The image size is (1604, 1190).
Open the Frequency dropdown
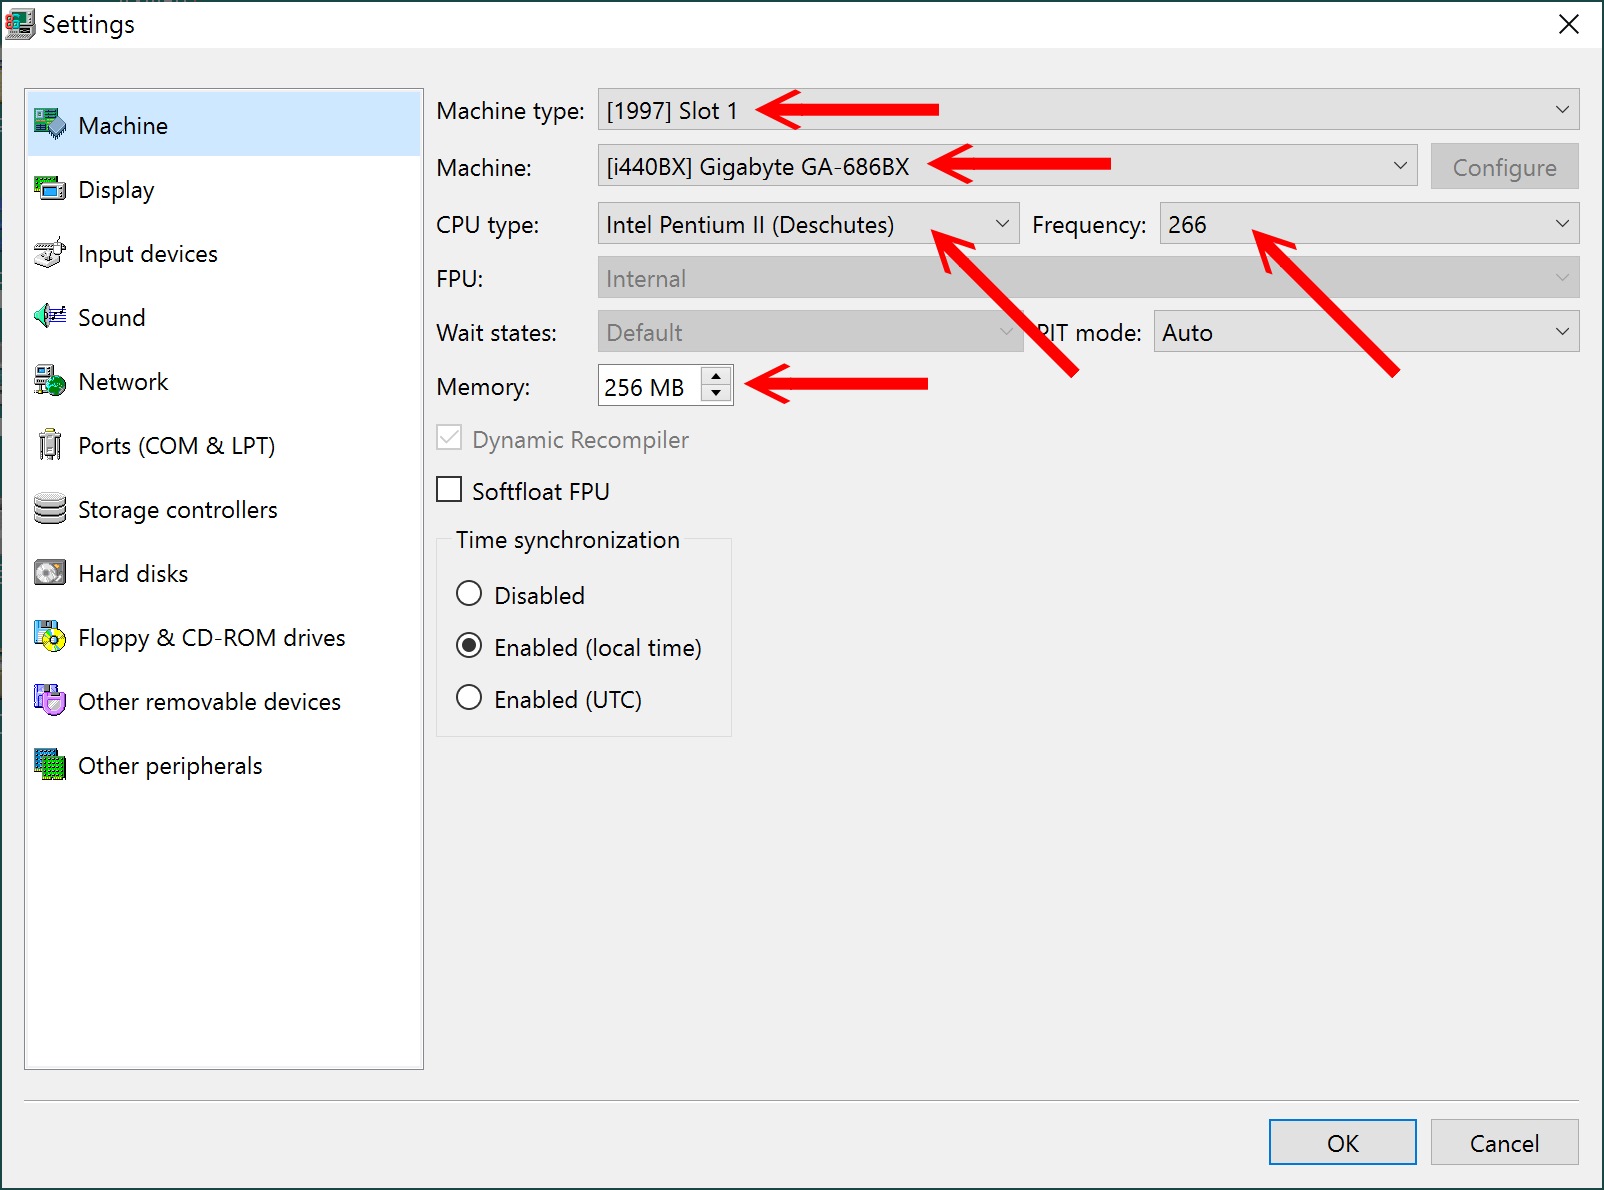1369,224
